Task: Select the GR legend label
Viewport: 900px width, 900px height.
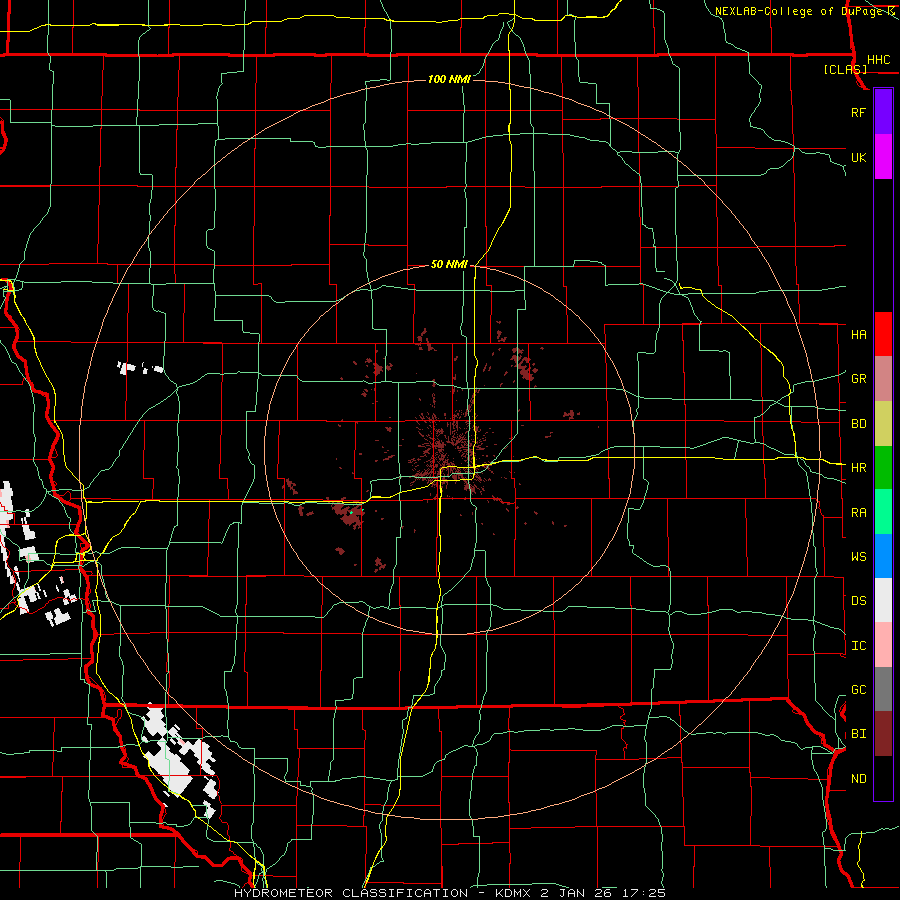Action: coord(858,379)
